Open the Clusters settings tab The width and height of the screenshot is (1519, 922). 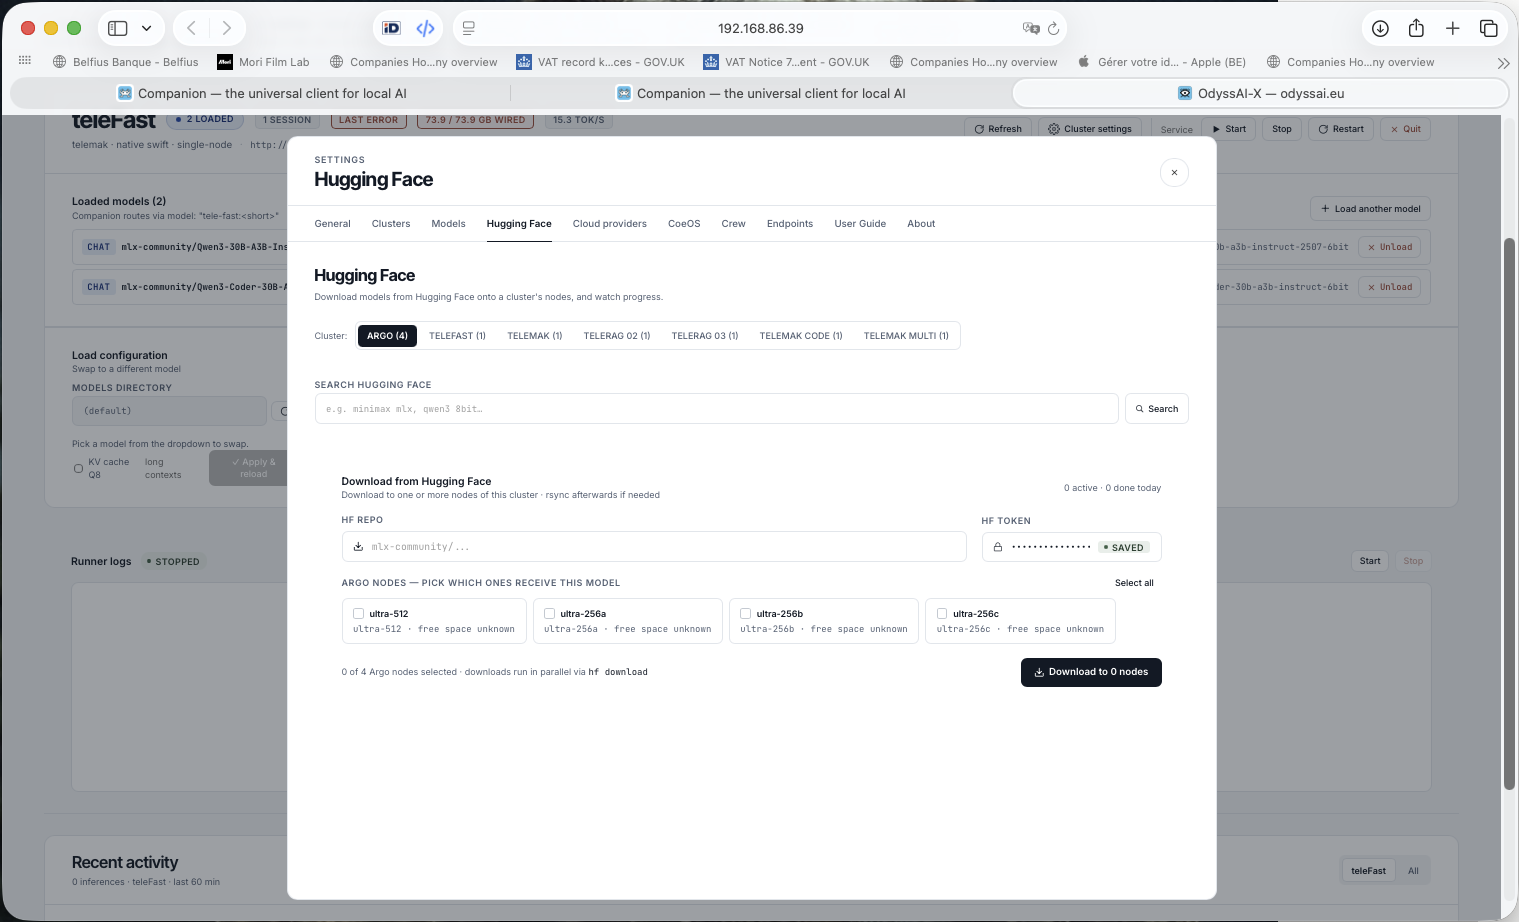(391, 224)
